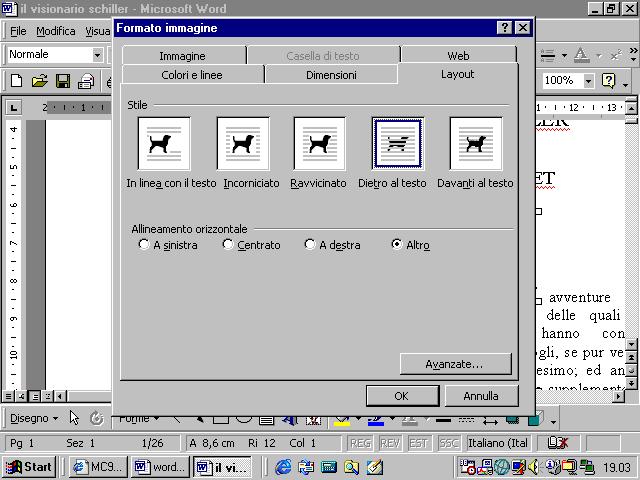Switch to the Web tab
Image resolution: width=640 pixels, height=480 pixels.
point(458,56)
